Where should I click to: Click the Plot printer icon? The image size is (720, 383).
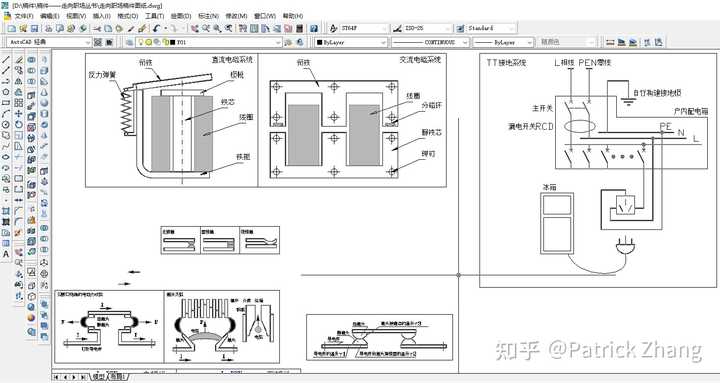(49, 28)
